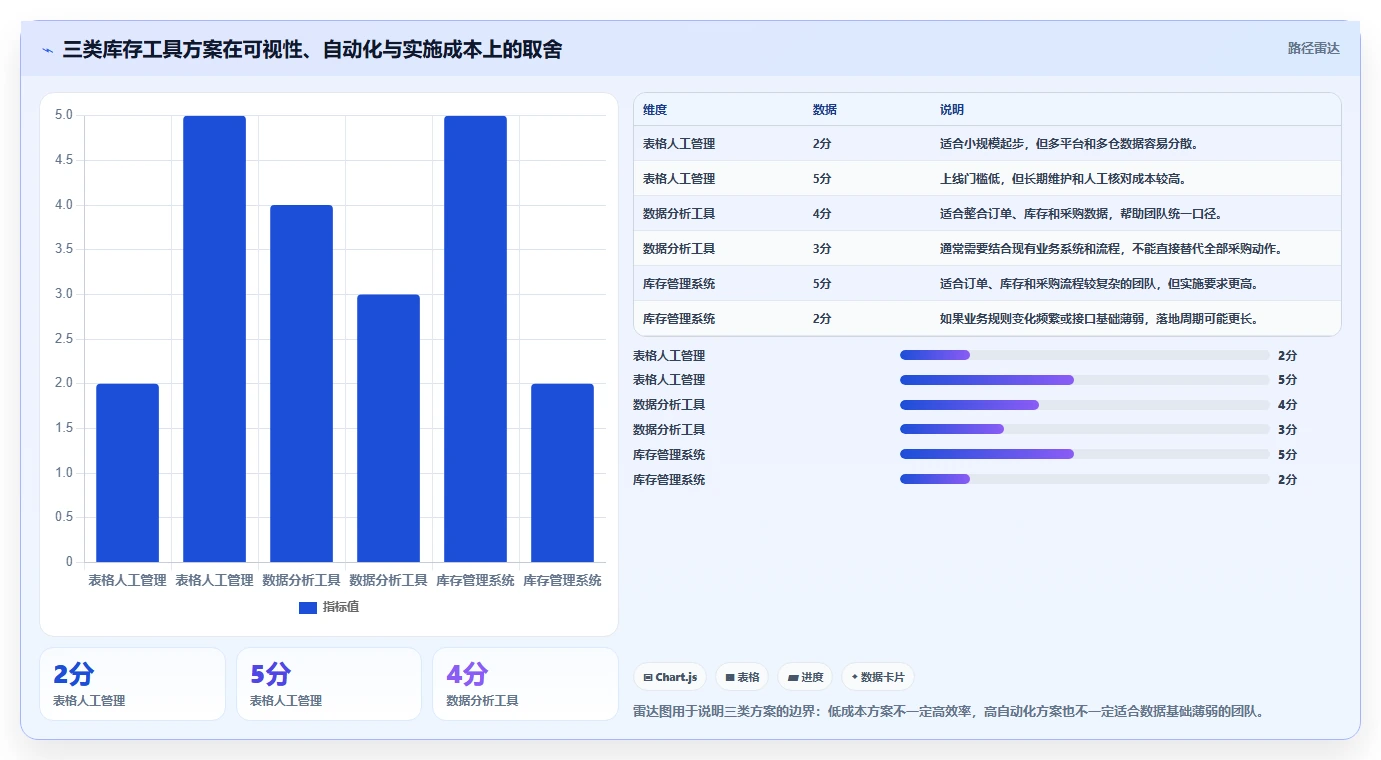Click the 表格人工管理 progress bar showing 2分
1381x760 pixels.
click(x=1085, y=355)
